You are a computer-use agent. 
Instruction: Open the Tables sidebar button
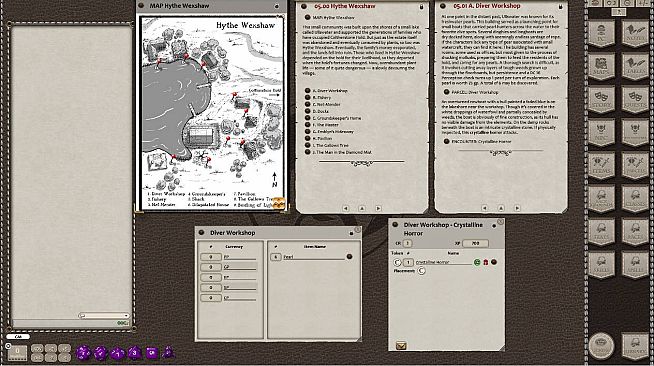(635, 67)
